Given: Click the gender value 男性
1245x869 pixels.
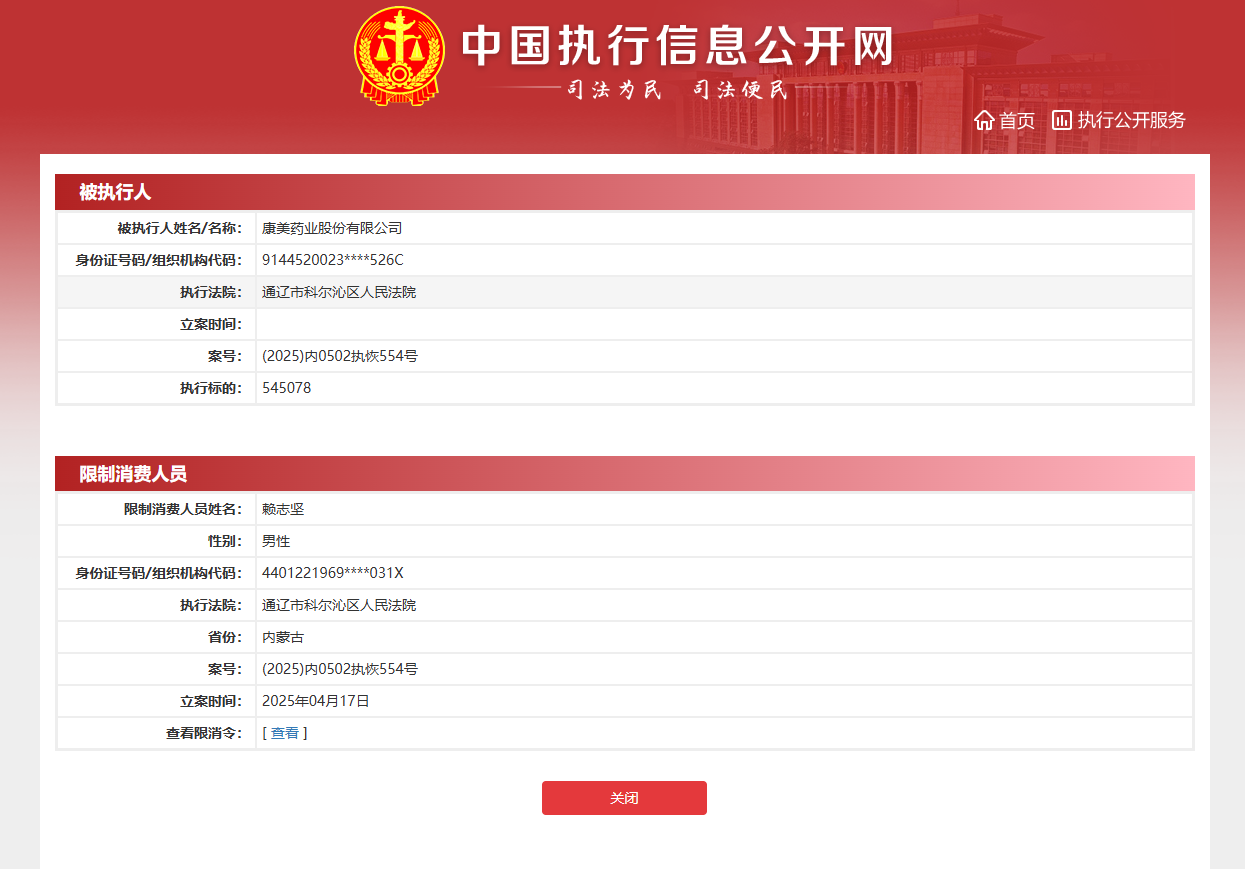Looking at the screenshot, I should pyautogui.click(x=276, y=541).
